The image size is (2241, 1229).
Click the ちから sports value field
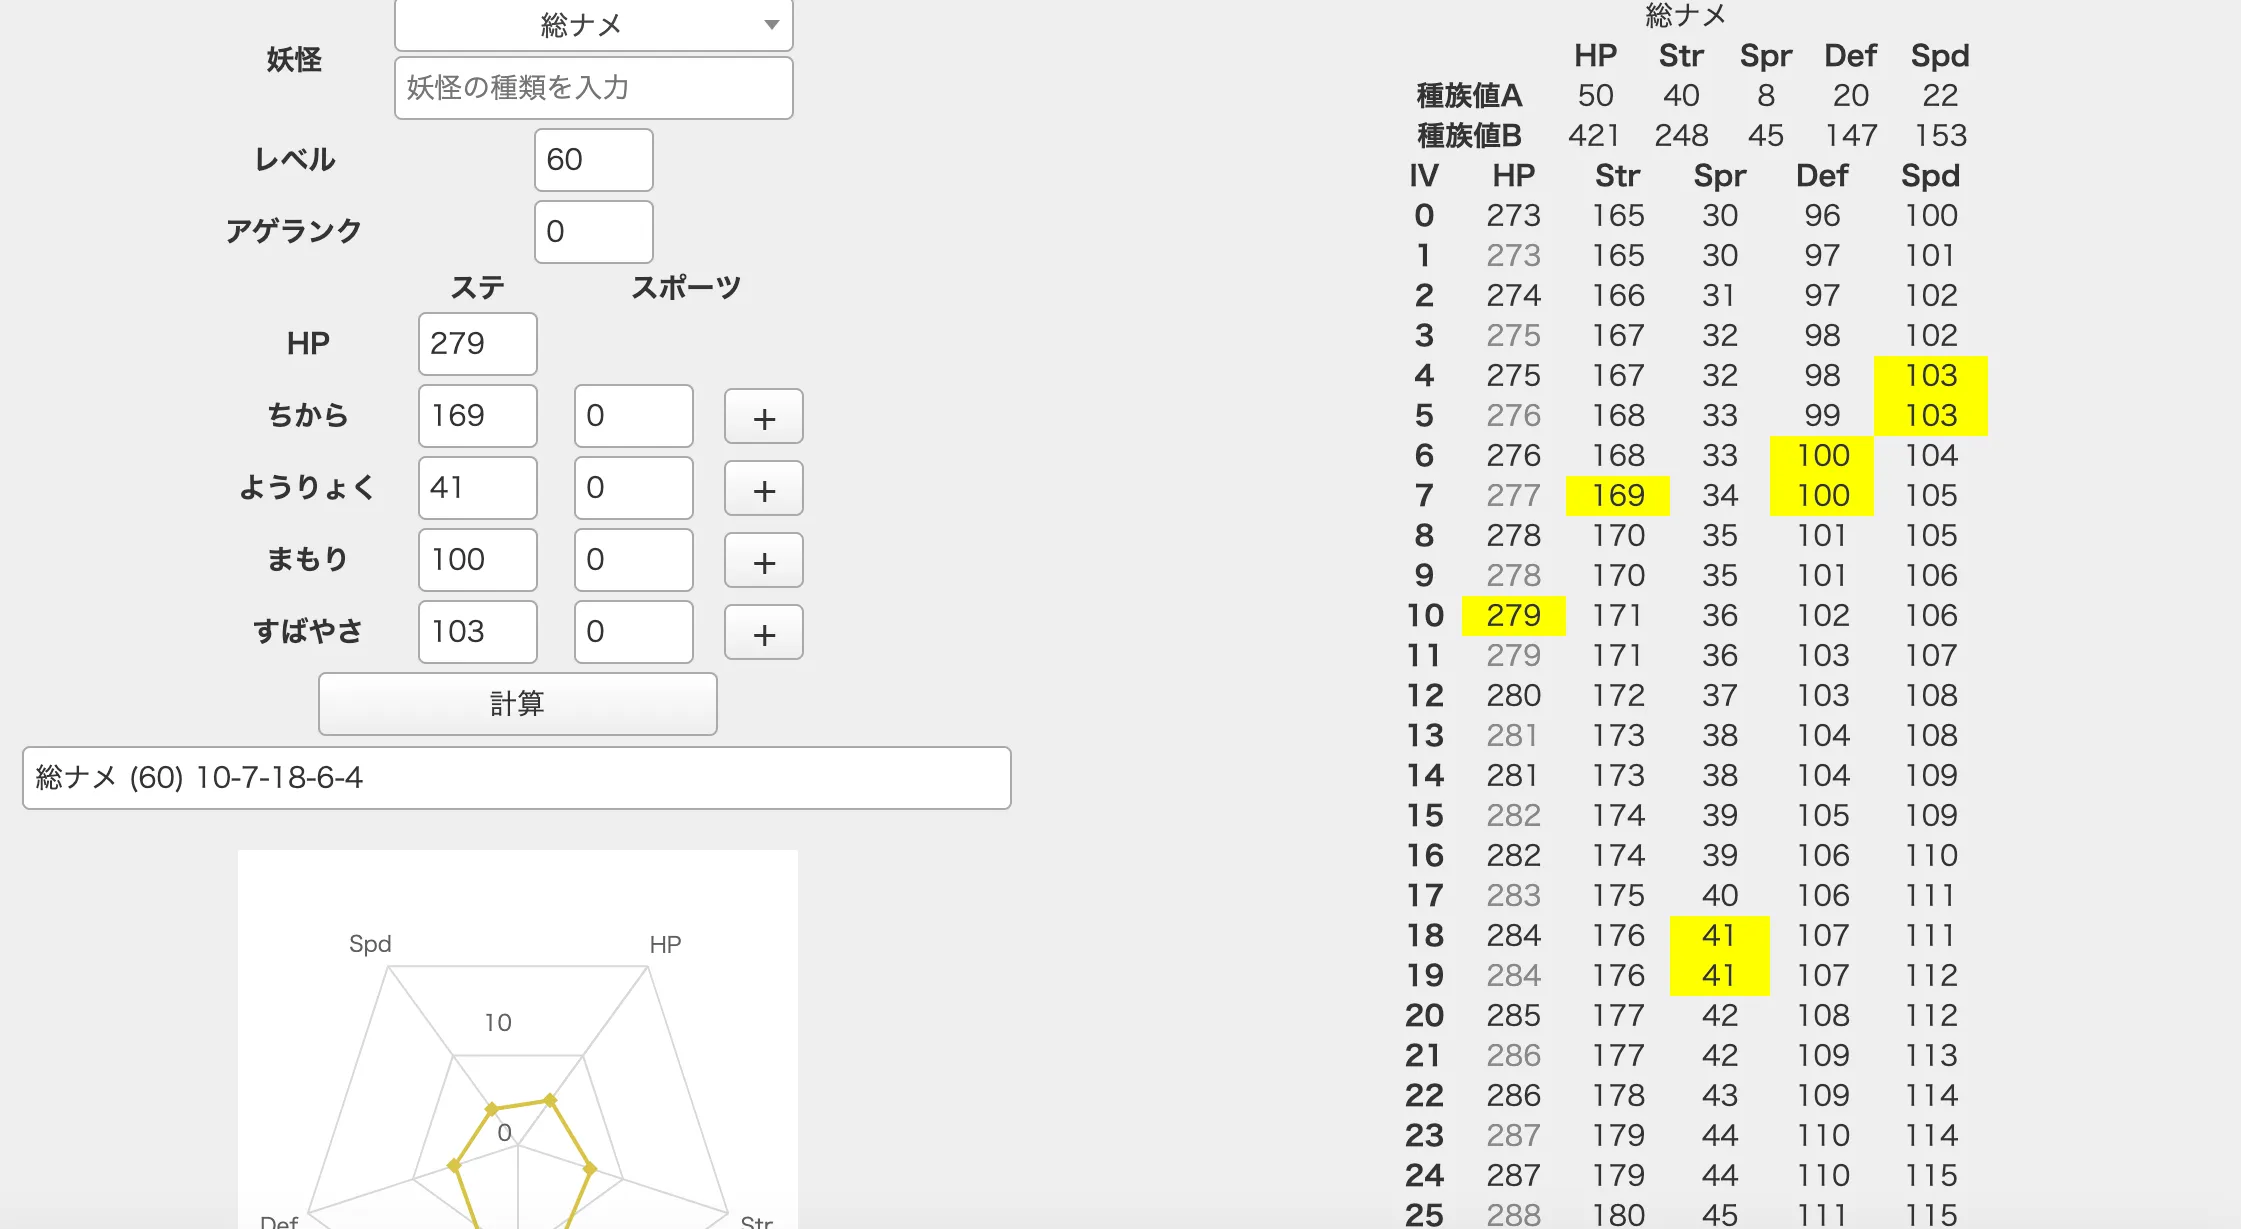pyautogui.click(x=633, y=416)
